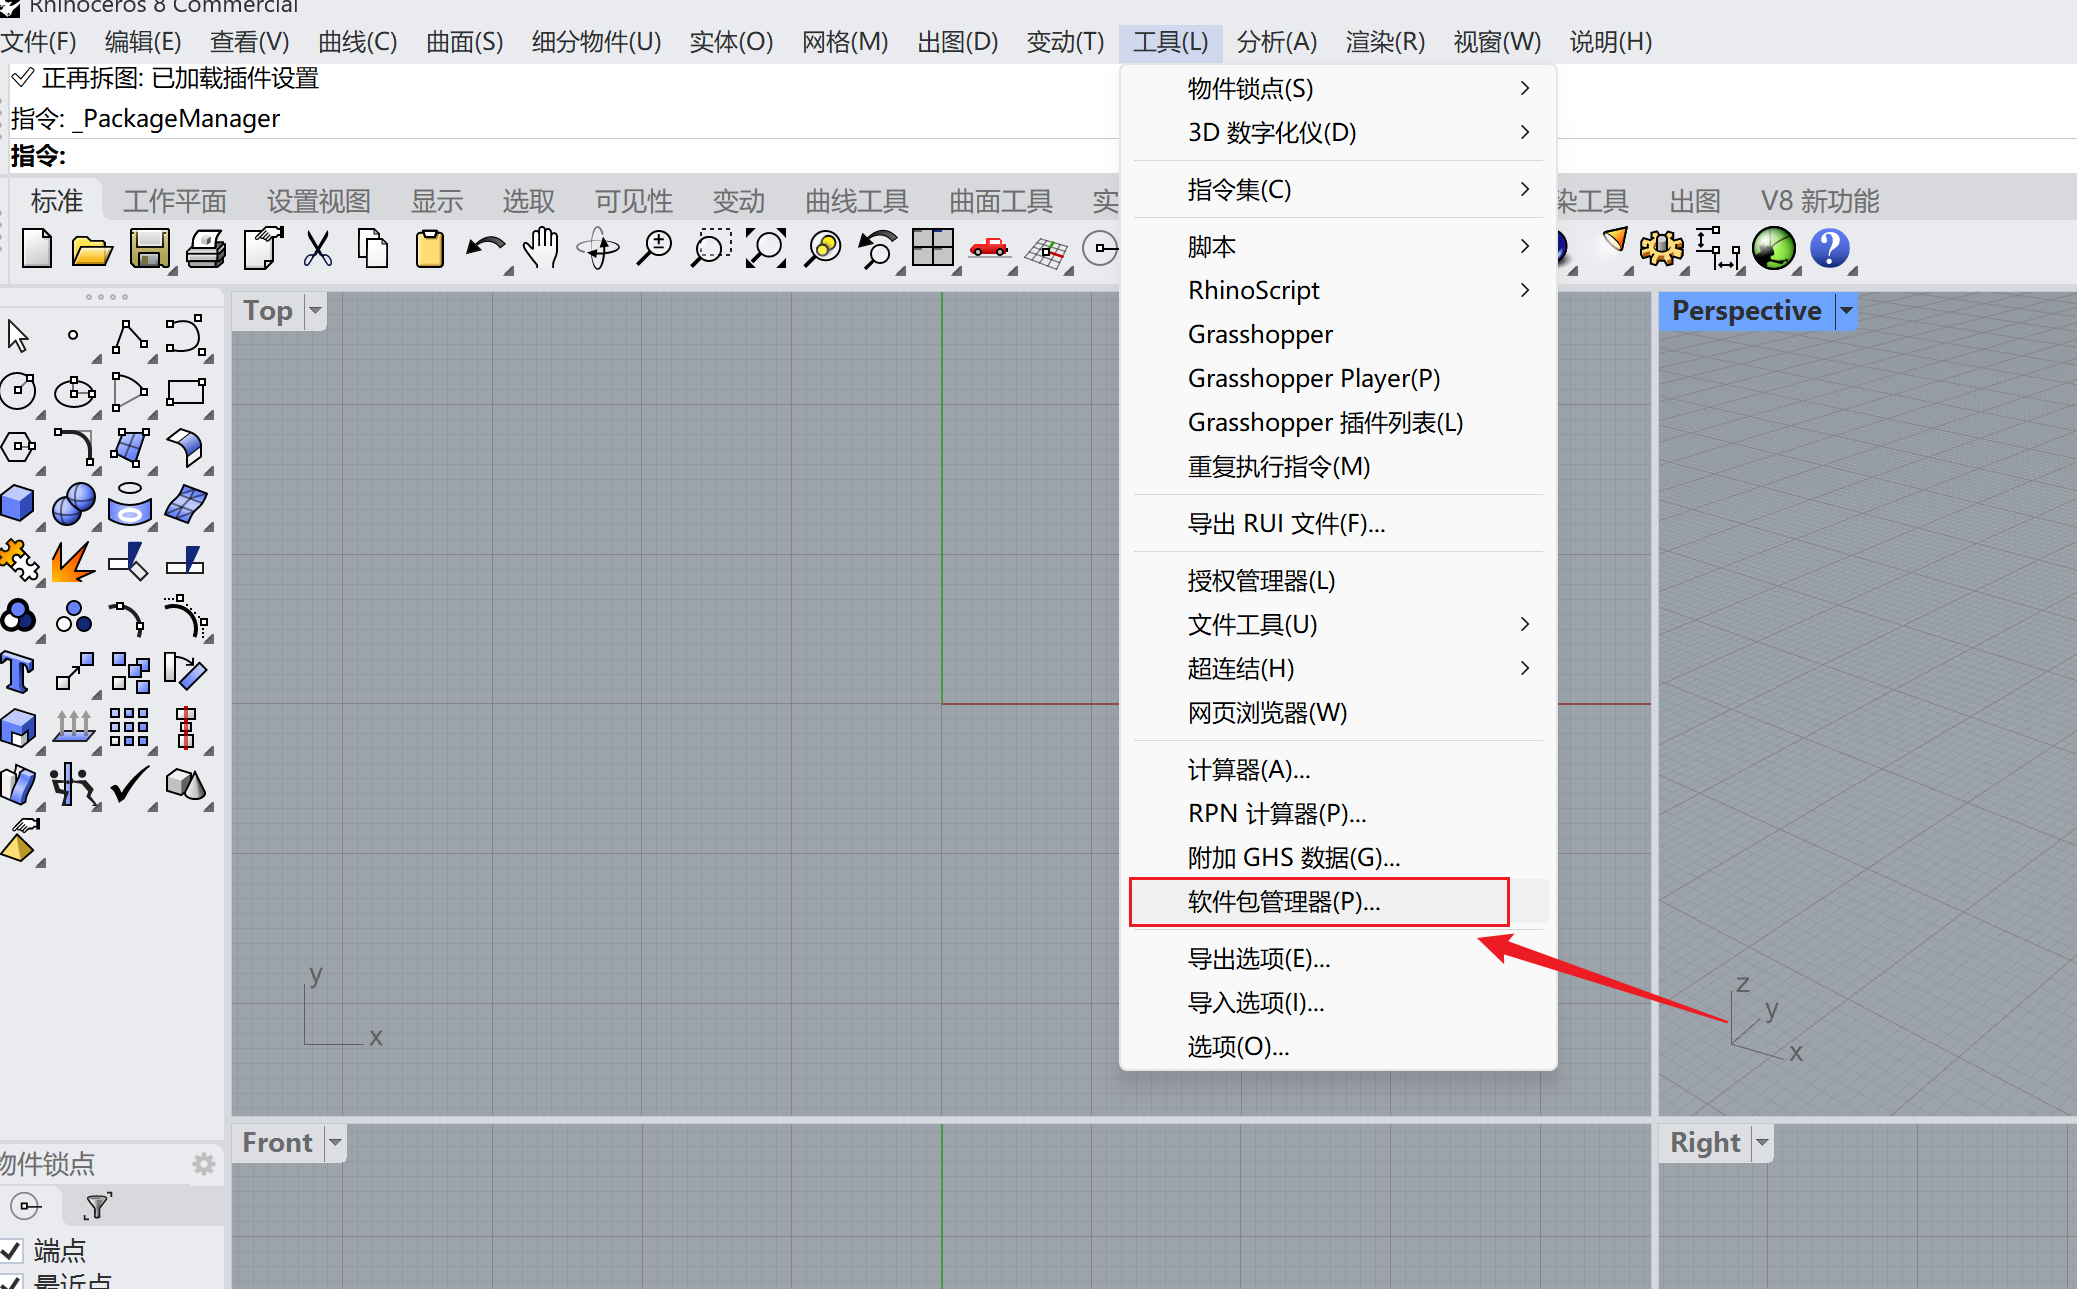Toggle the 最近点 osnap checkbox
This screenshot has height=1289, width=2077.
(11, 1282)
